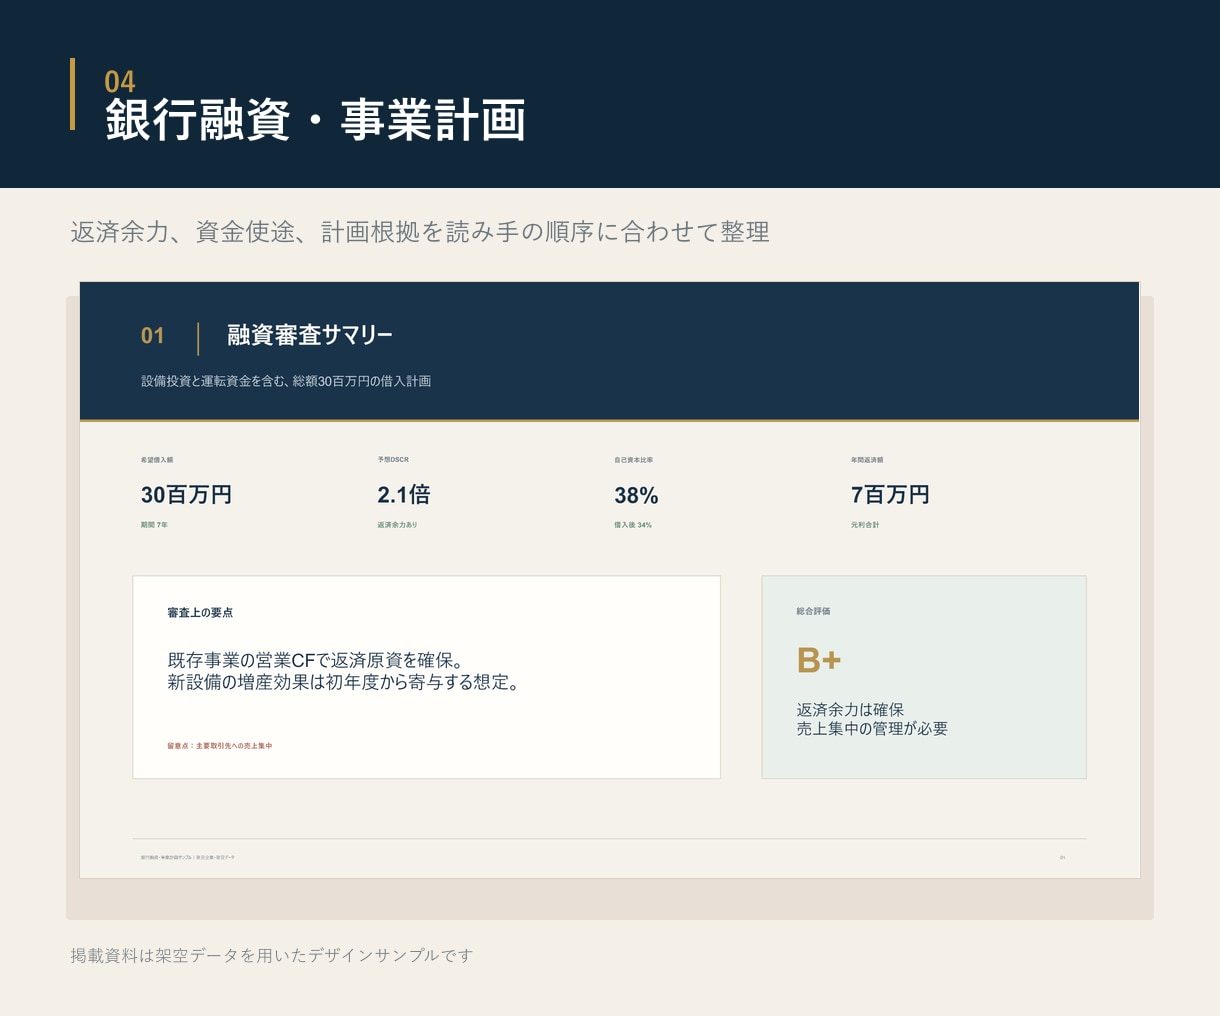Select the value "38%"
The image size is (1220, 1016).
(x=636, y=496)
